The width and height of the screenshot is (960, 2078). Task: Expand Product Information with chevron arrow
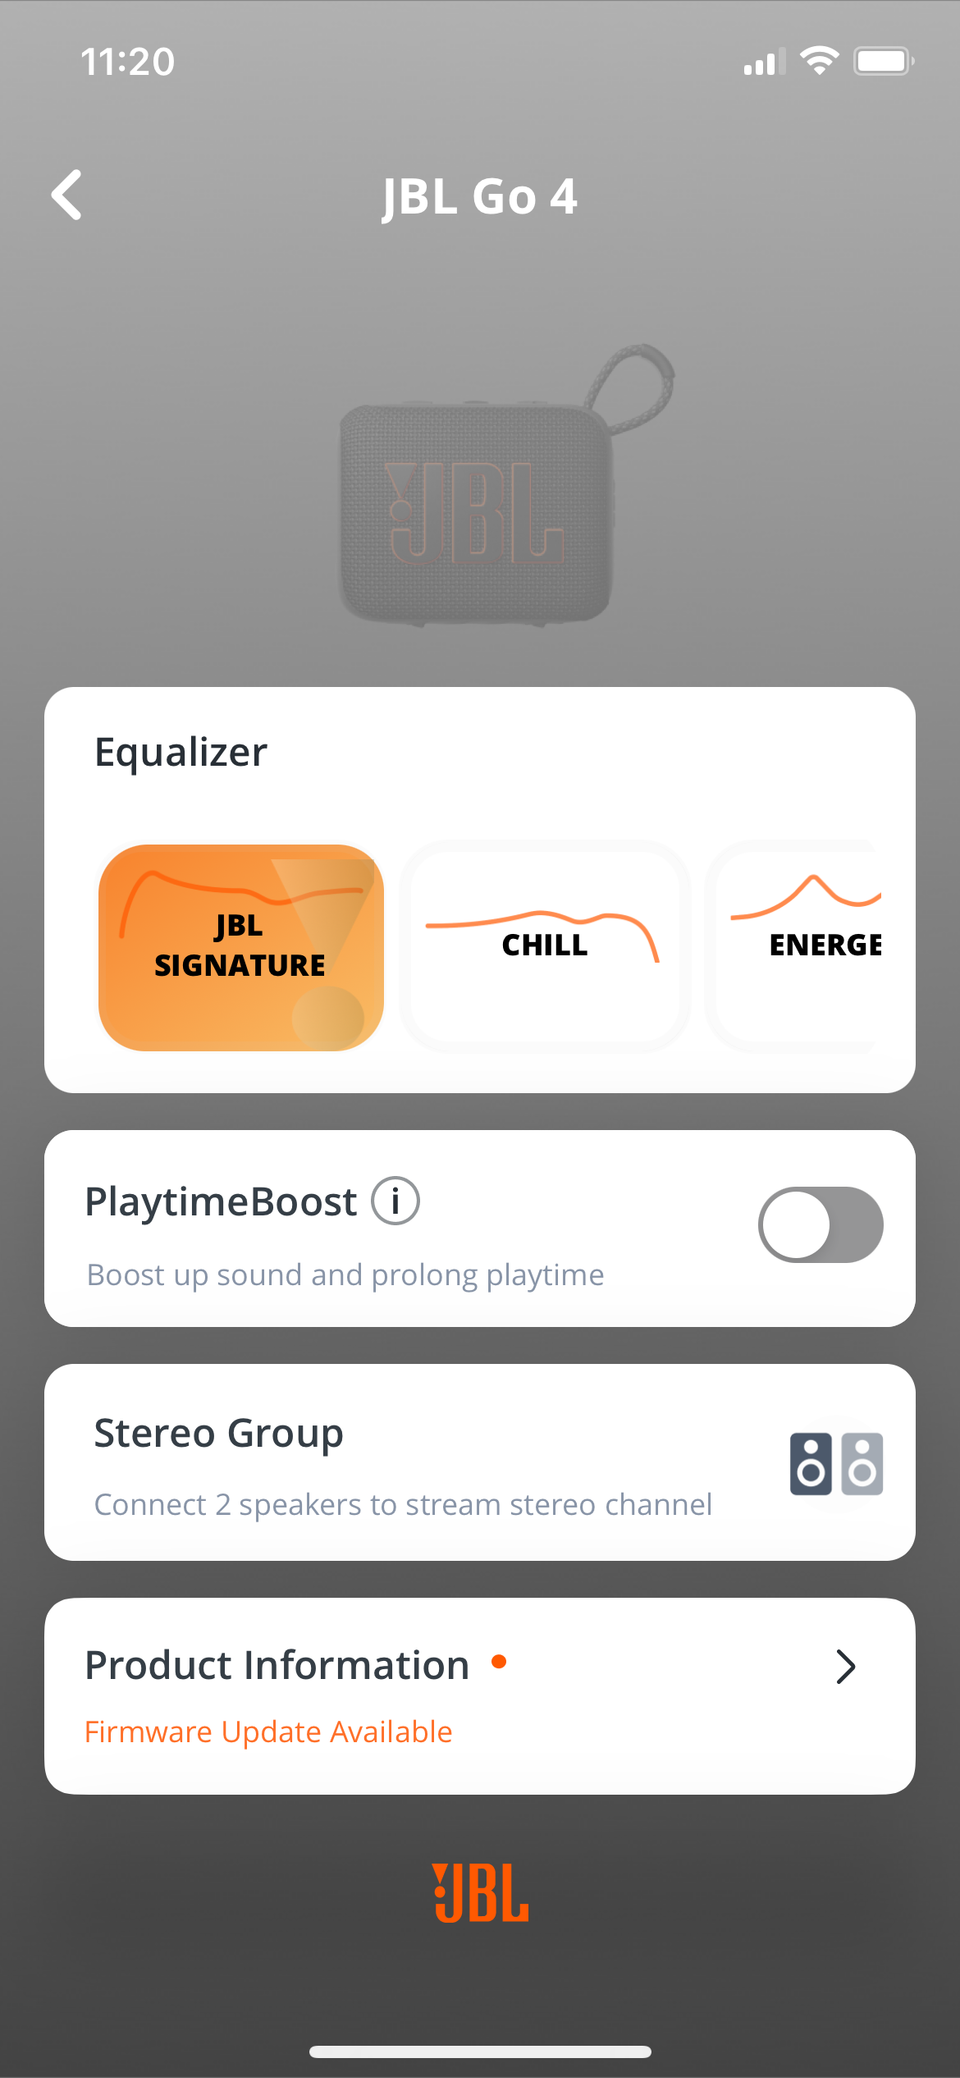[845, 1667]
